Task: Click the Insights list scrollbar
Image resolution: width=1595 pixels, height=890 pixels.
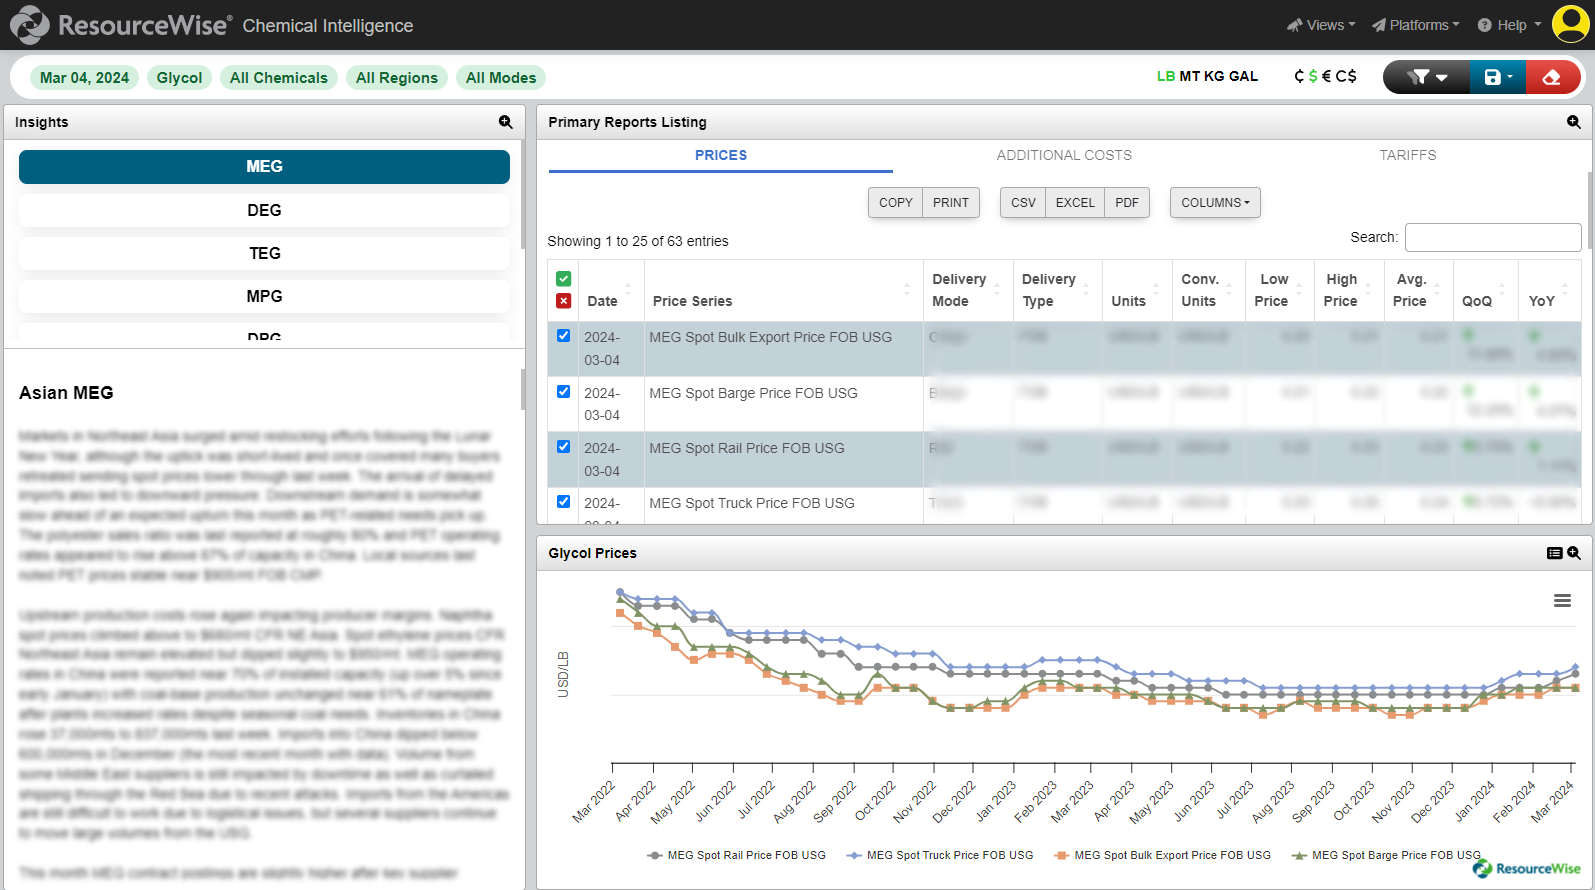Action: [x=522, y=195]
